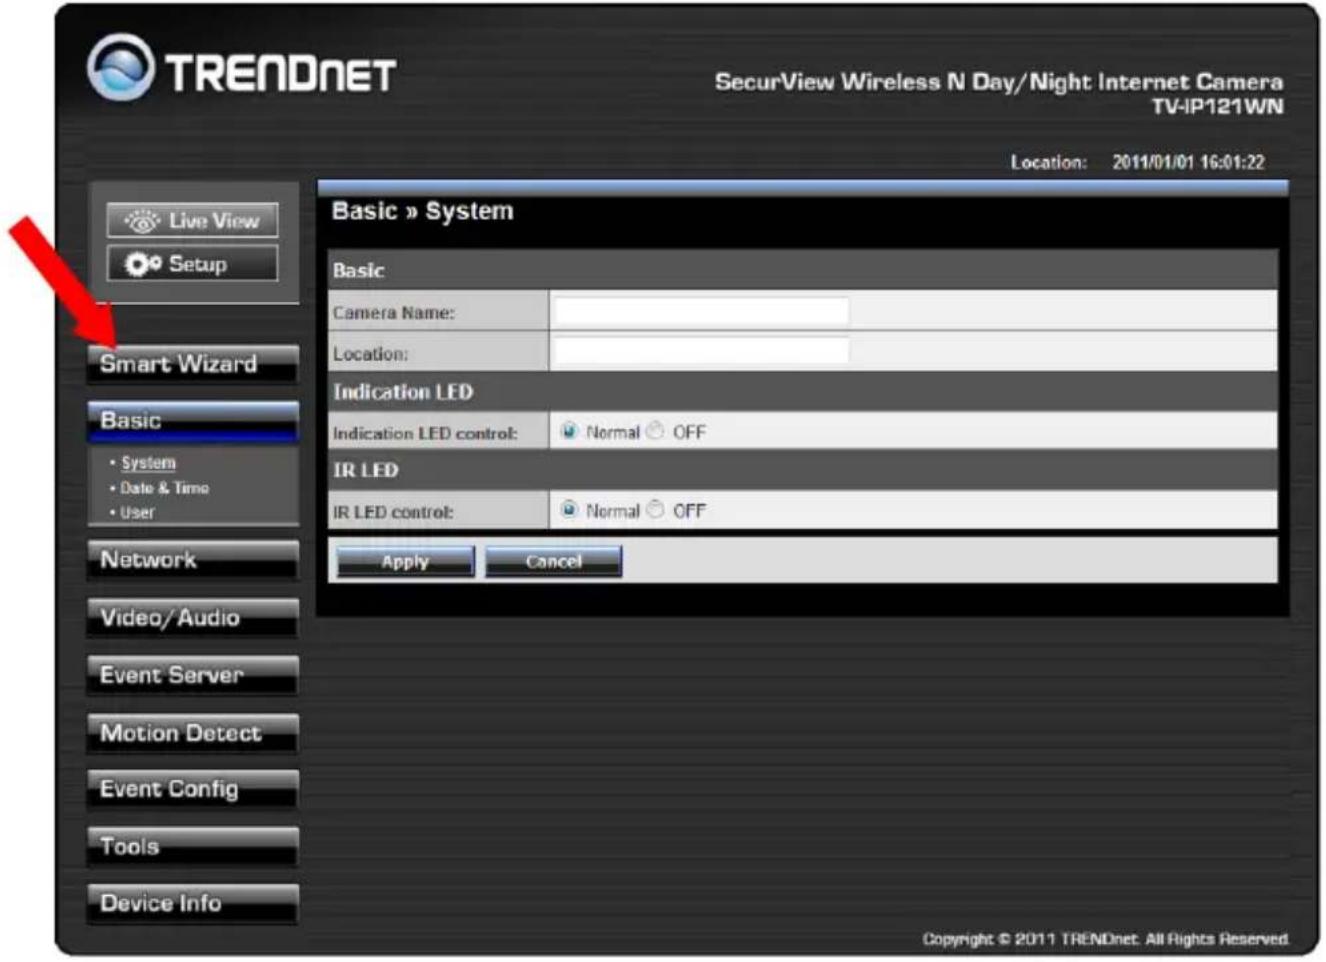This screenshot has height=962, width=1326.
Task: Click the TV-IP121WN model text
Action: click(1217, 107)
